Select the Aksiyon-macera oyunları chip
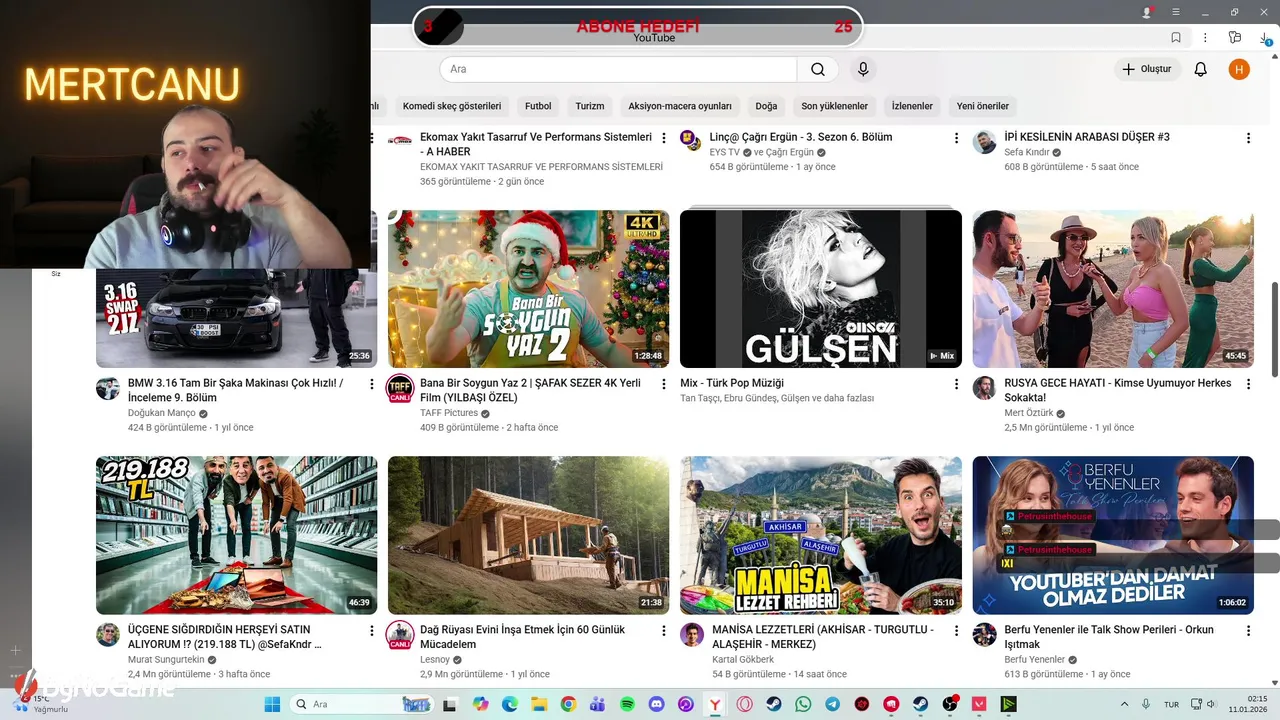Screen dimensions: 1280x720 pos(680,106)
